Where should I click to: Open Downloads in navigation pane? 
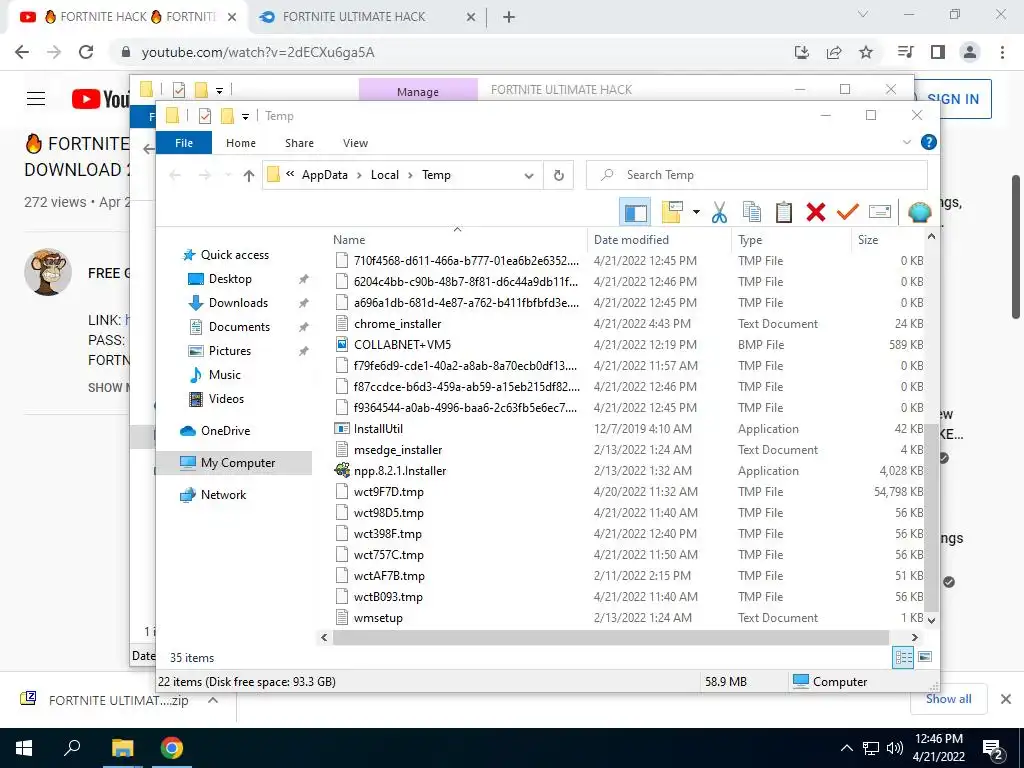[x=238, y=303]
